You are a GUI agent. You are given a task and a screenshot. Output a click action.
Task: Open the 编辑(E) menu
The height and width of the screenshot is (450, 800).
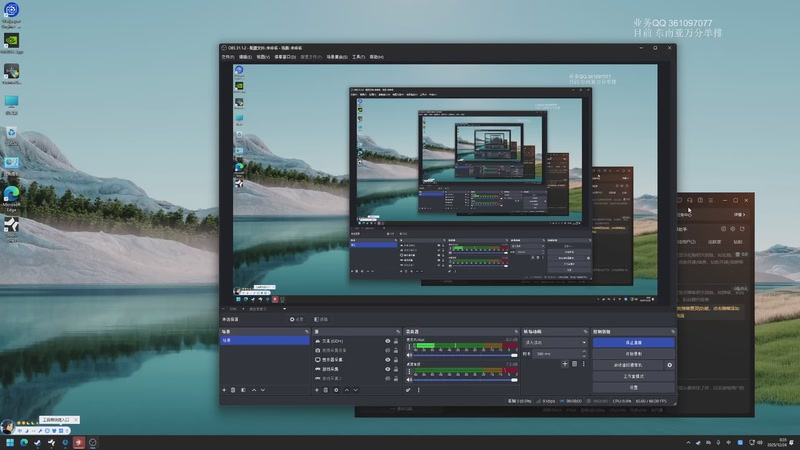(x=245, y=57)
